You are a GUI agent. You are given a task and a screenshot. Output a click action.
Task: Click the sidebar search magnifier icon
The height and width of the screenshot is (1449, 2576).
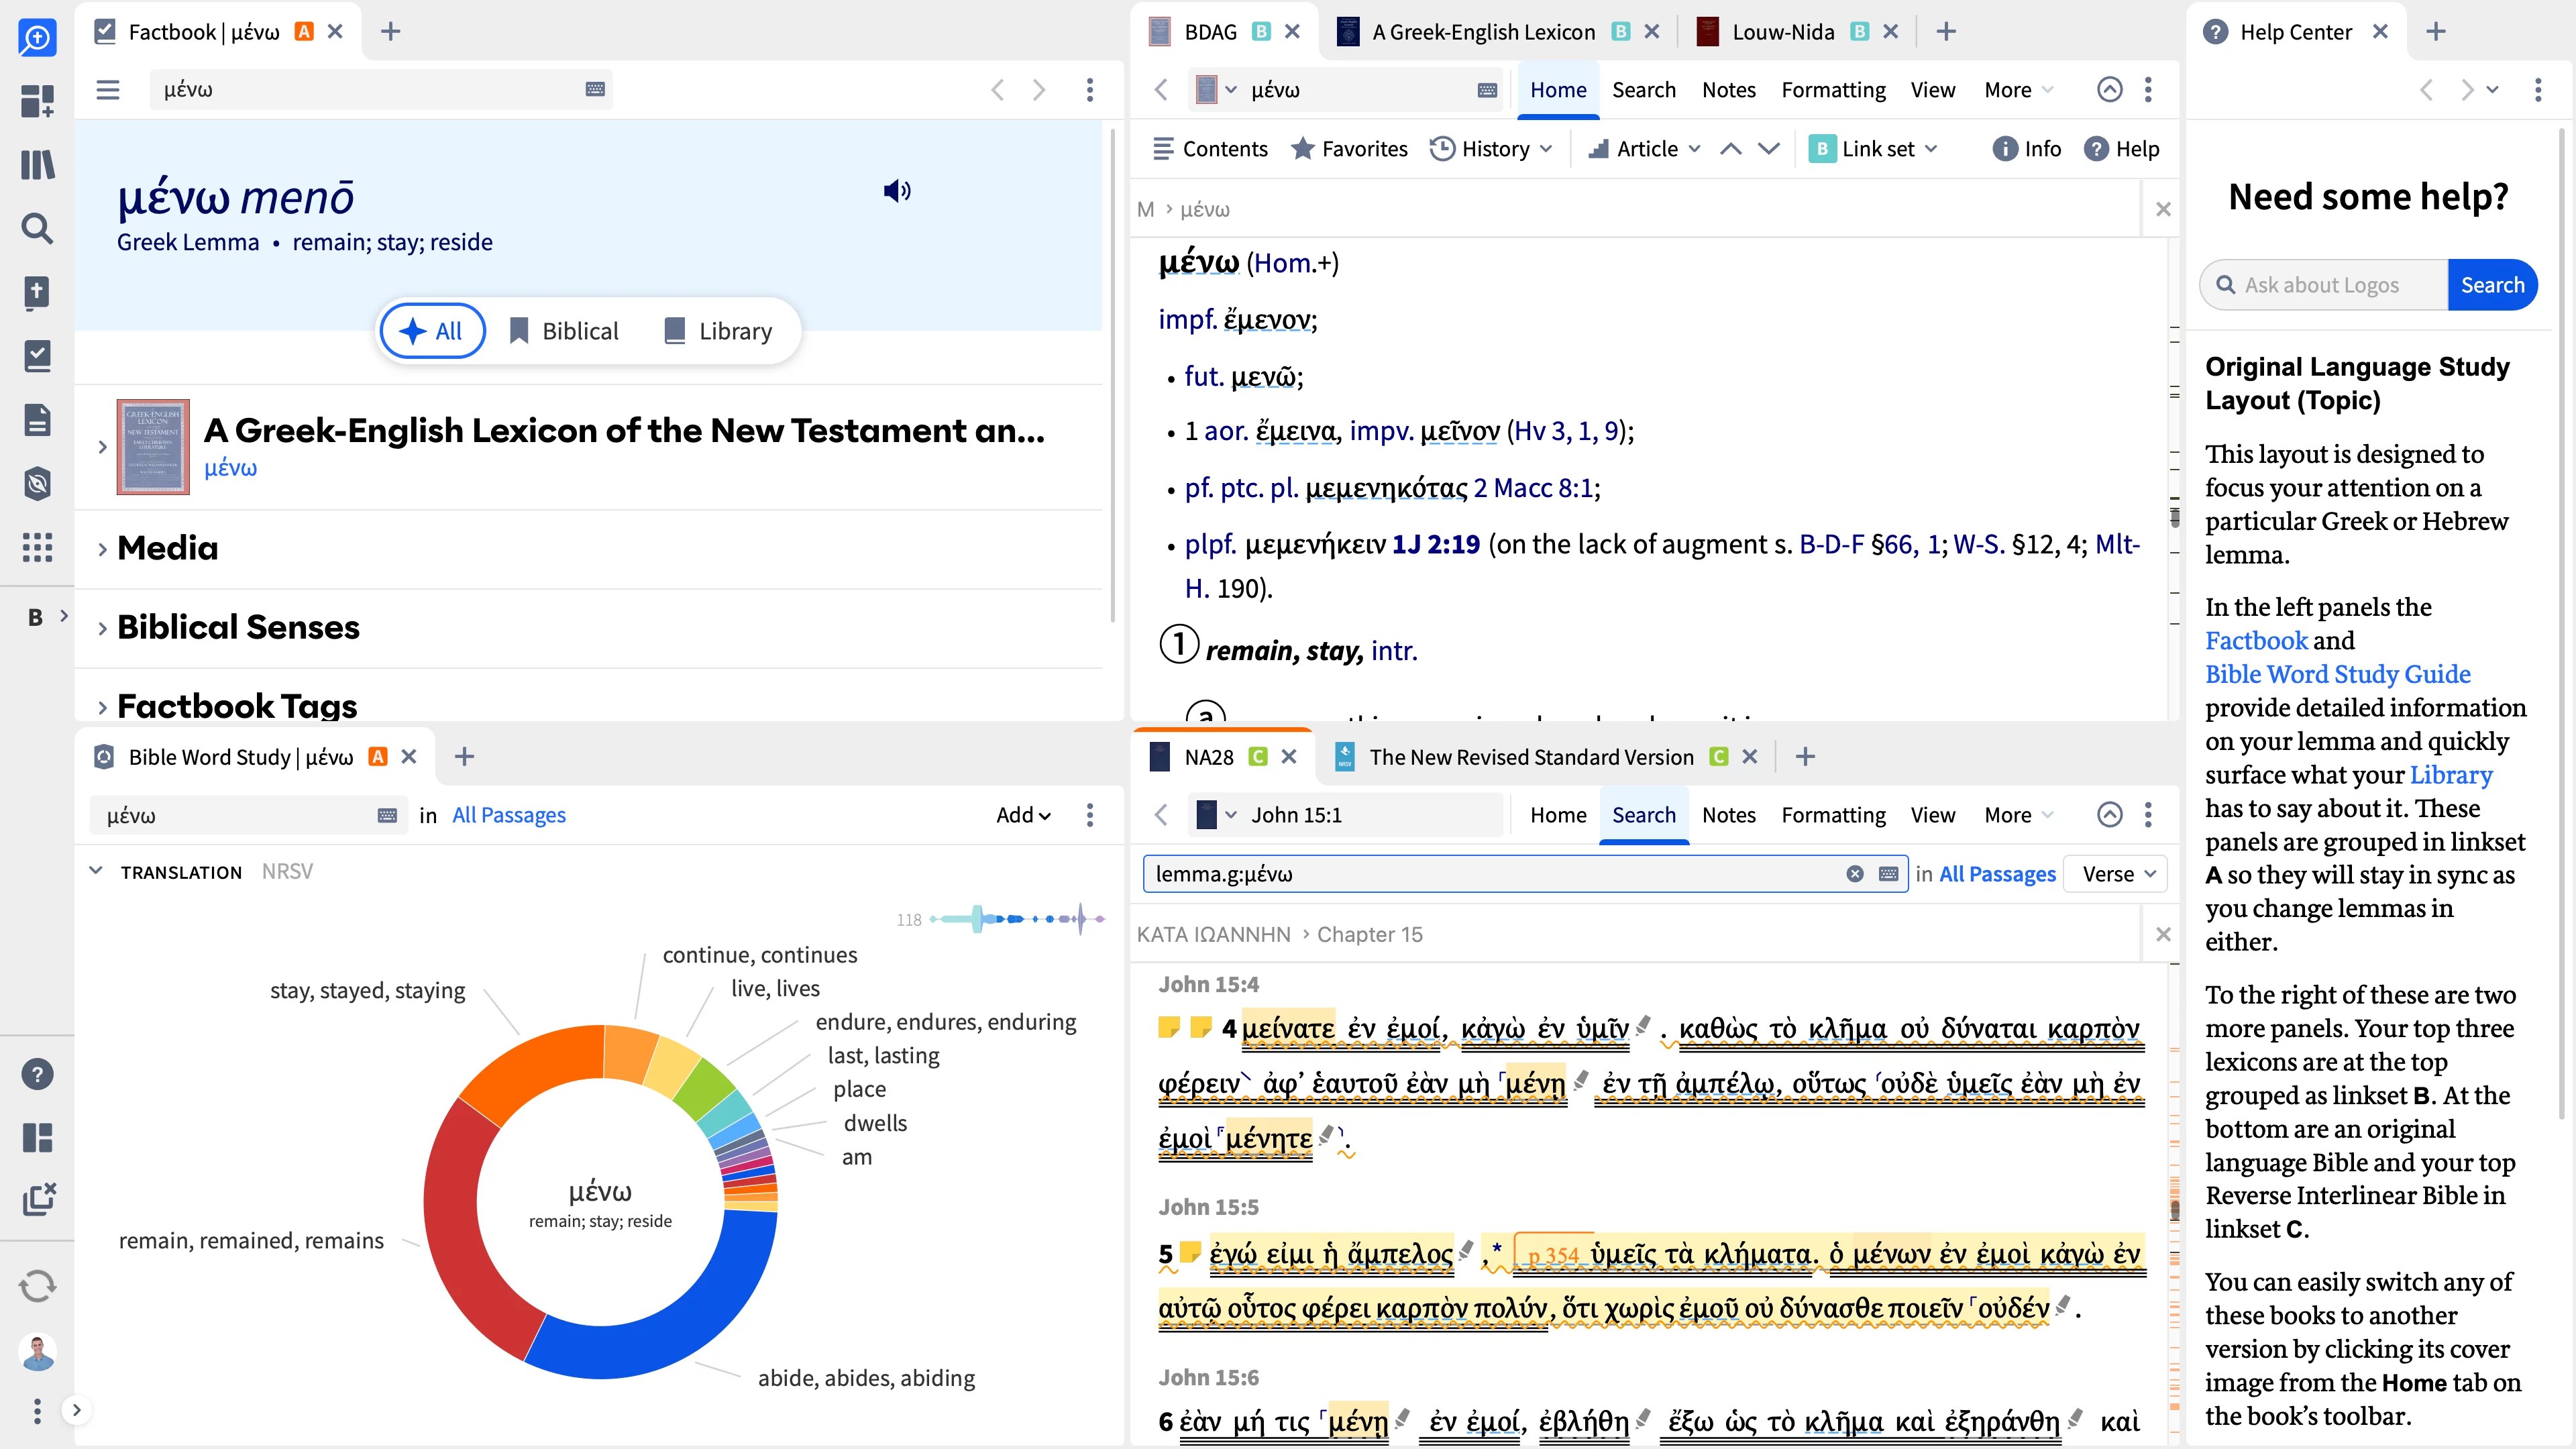click(x=37, y=229)
